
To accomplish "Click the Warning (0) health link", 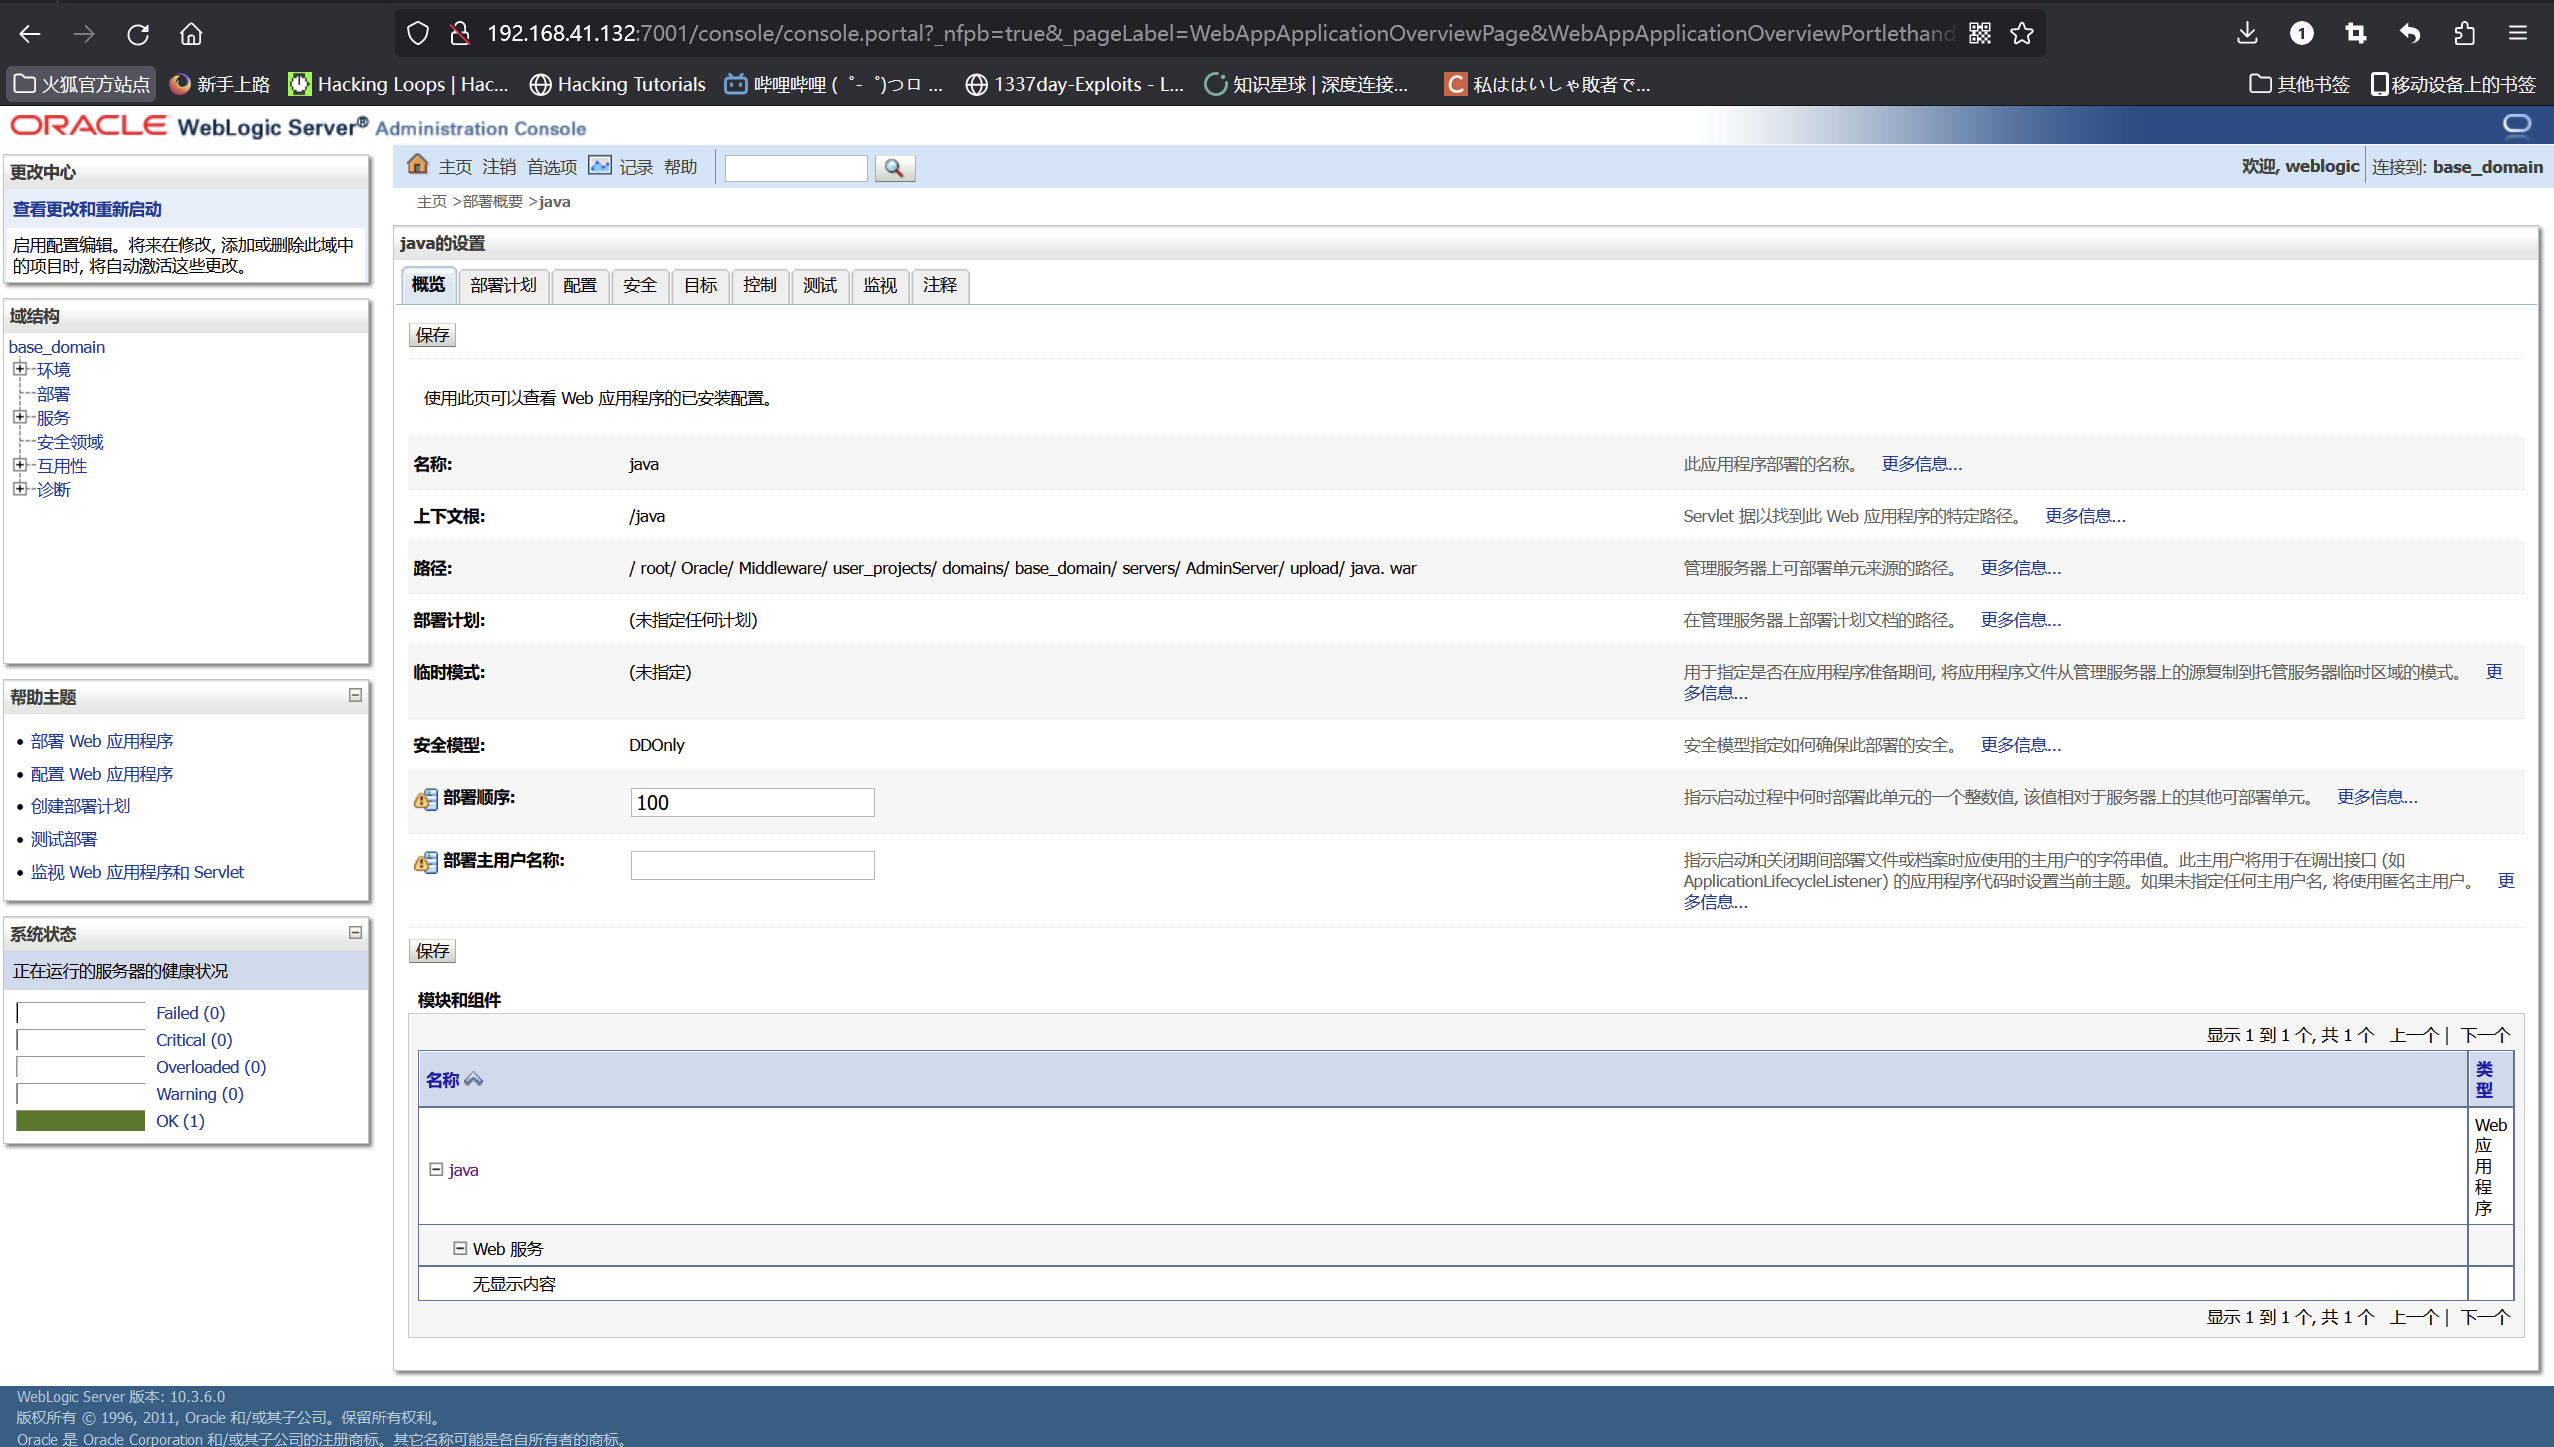I will 200,1094.
